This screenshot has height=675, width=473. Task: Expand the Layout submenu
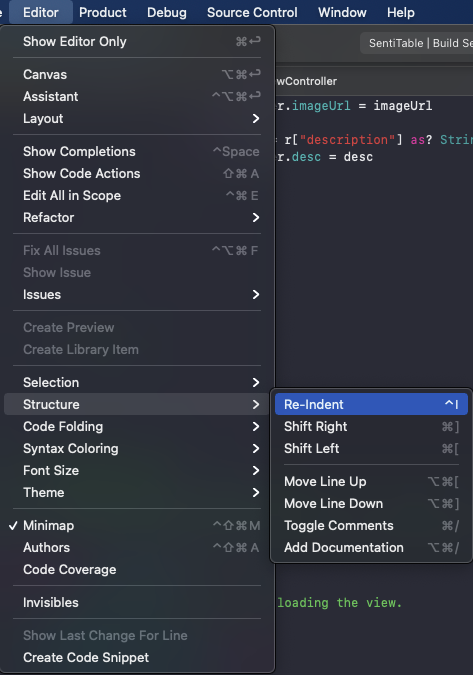pyautogui.click(x=139, y=118)
